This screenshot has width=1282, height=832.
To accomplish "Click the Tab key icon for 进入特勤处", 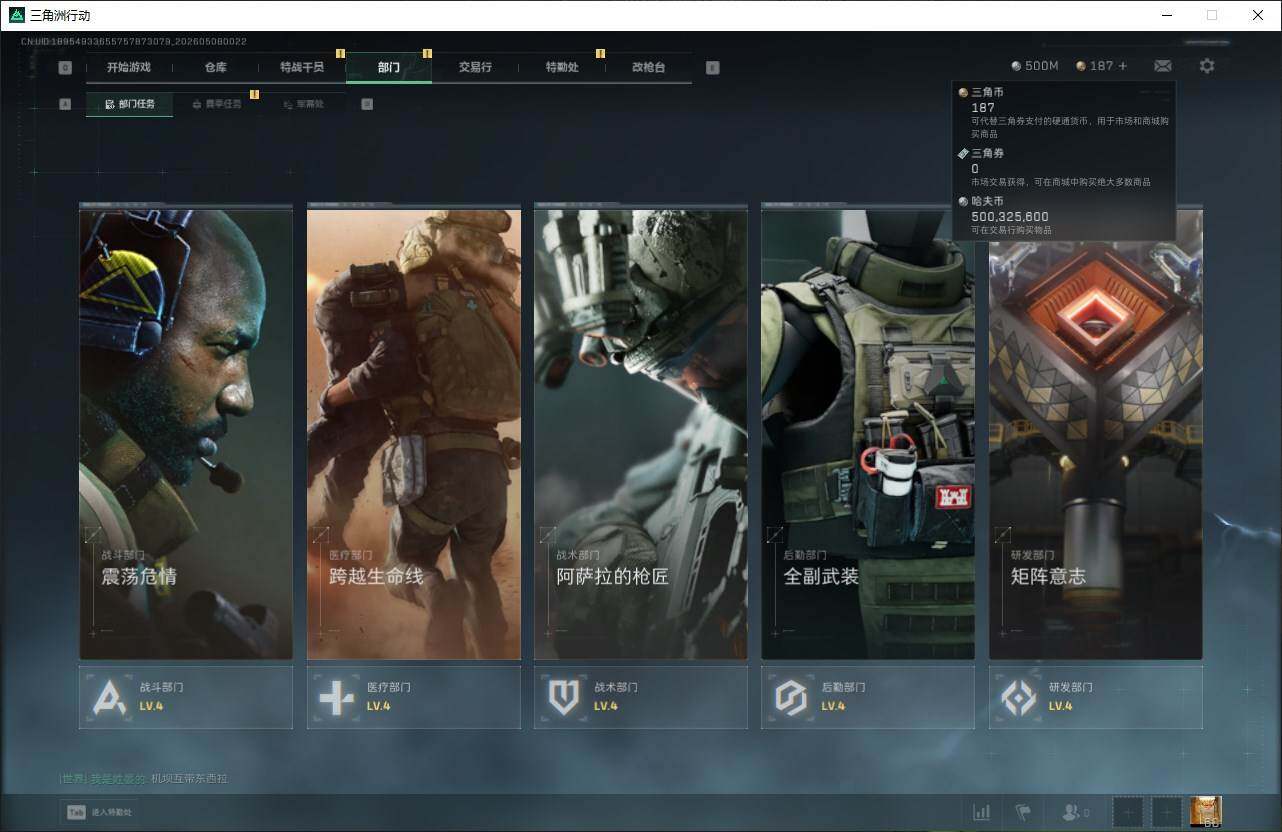I will [76, 812].
